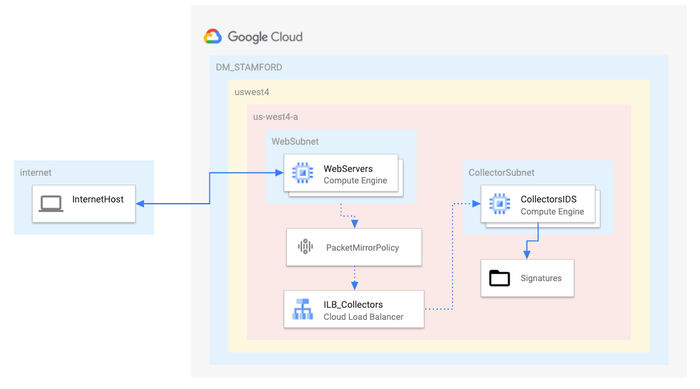Select the CollectorSubnet group label
The image size is (700, 389).
pos(501,173)
